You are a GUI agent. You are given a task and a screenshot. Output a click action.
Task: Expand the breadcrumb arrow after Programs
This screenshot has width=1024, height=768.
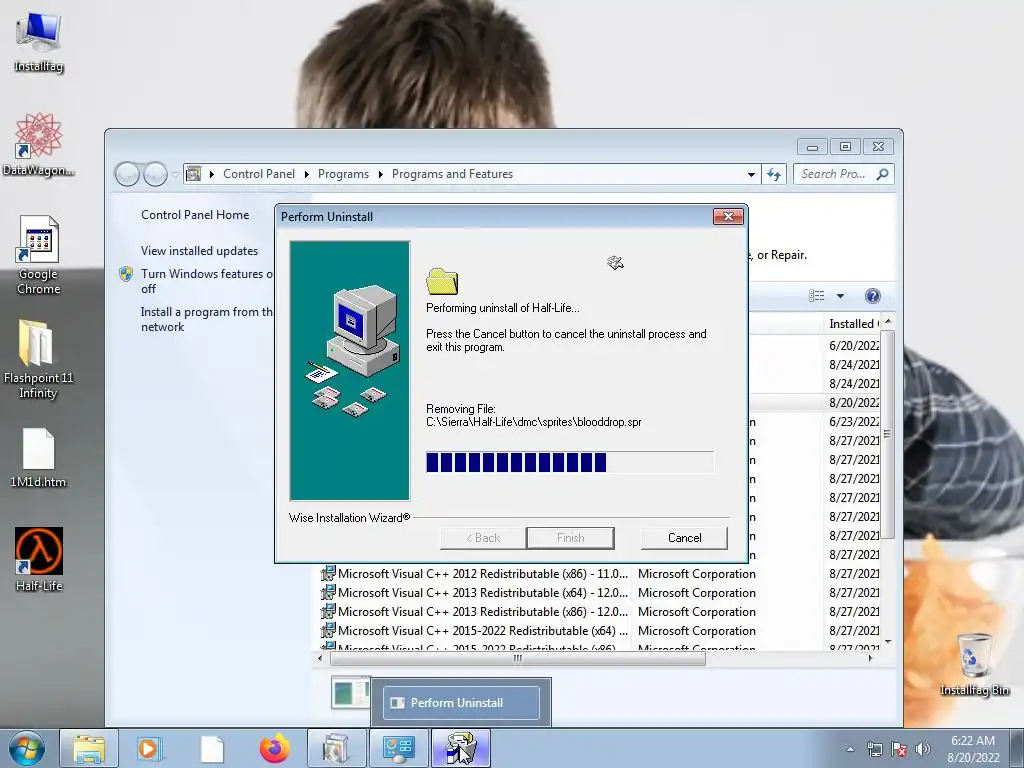click(x=380, y=174)
